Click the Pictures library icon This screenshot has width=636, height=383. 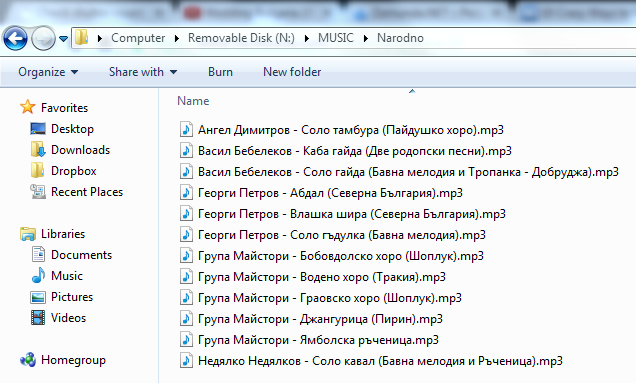point(38,297)
